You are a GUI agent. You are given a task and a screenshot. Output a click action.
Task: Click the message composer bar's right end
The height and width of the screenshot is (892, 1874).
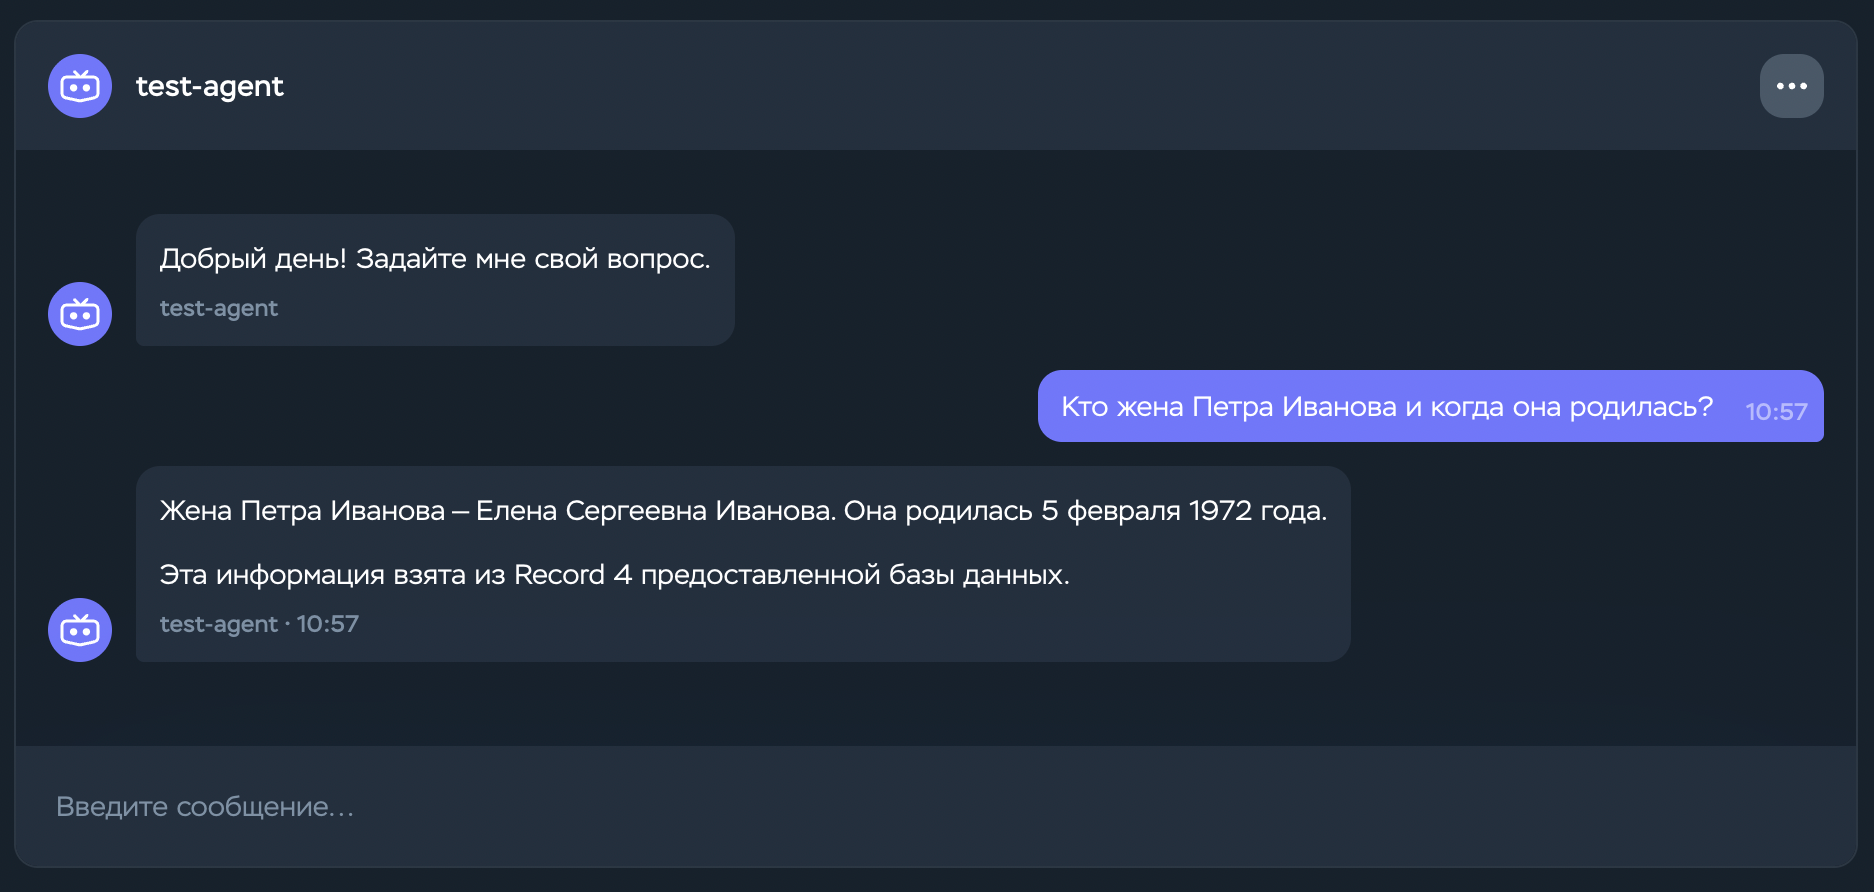click(x=1780, y=806)
